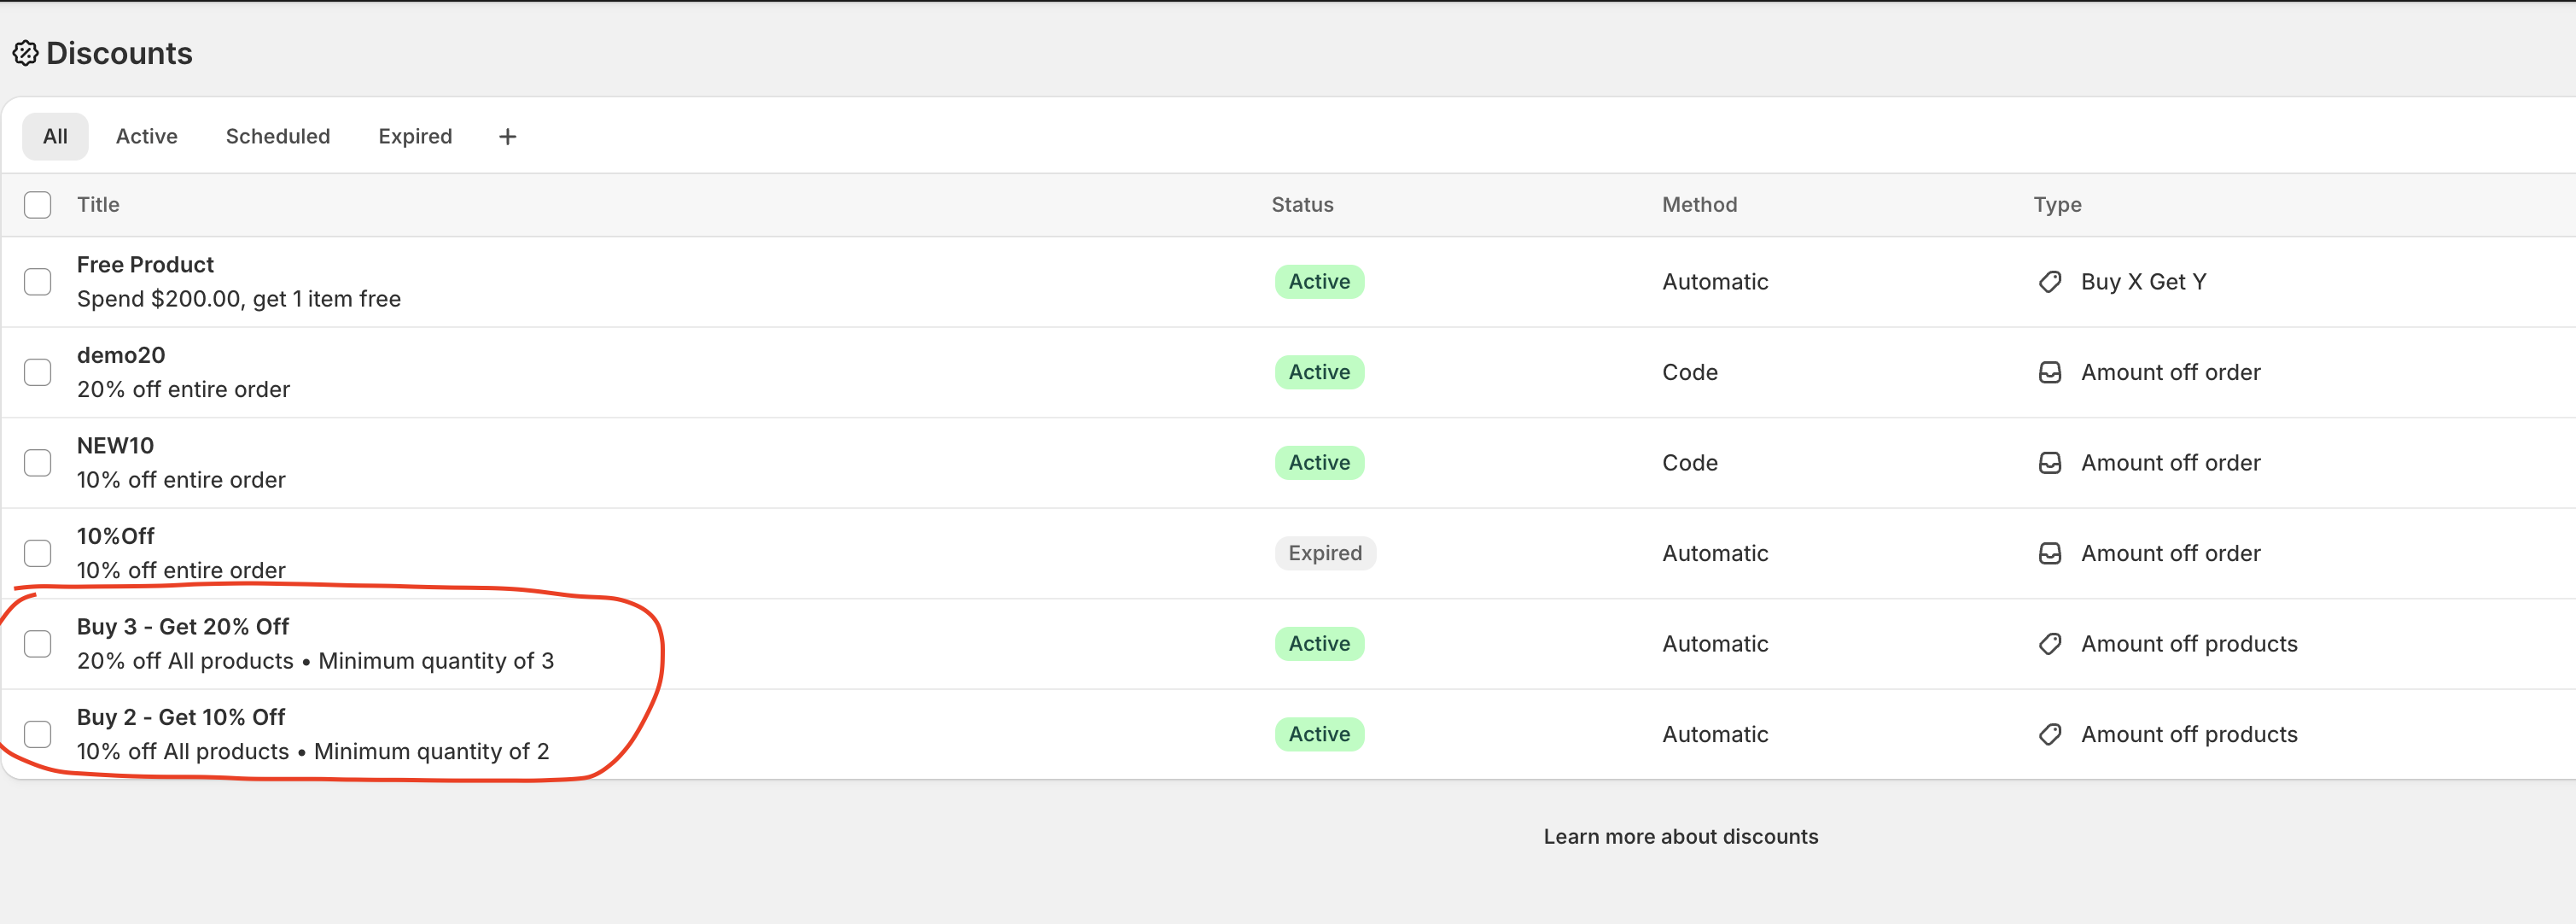Click Buy 3 row's product tag icon
The image size is (2576, 924).
2049,644
